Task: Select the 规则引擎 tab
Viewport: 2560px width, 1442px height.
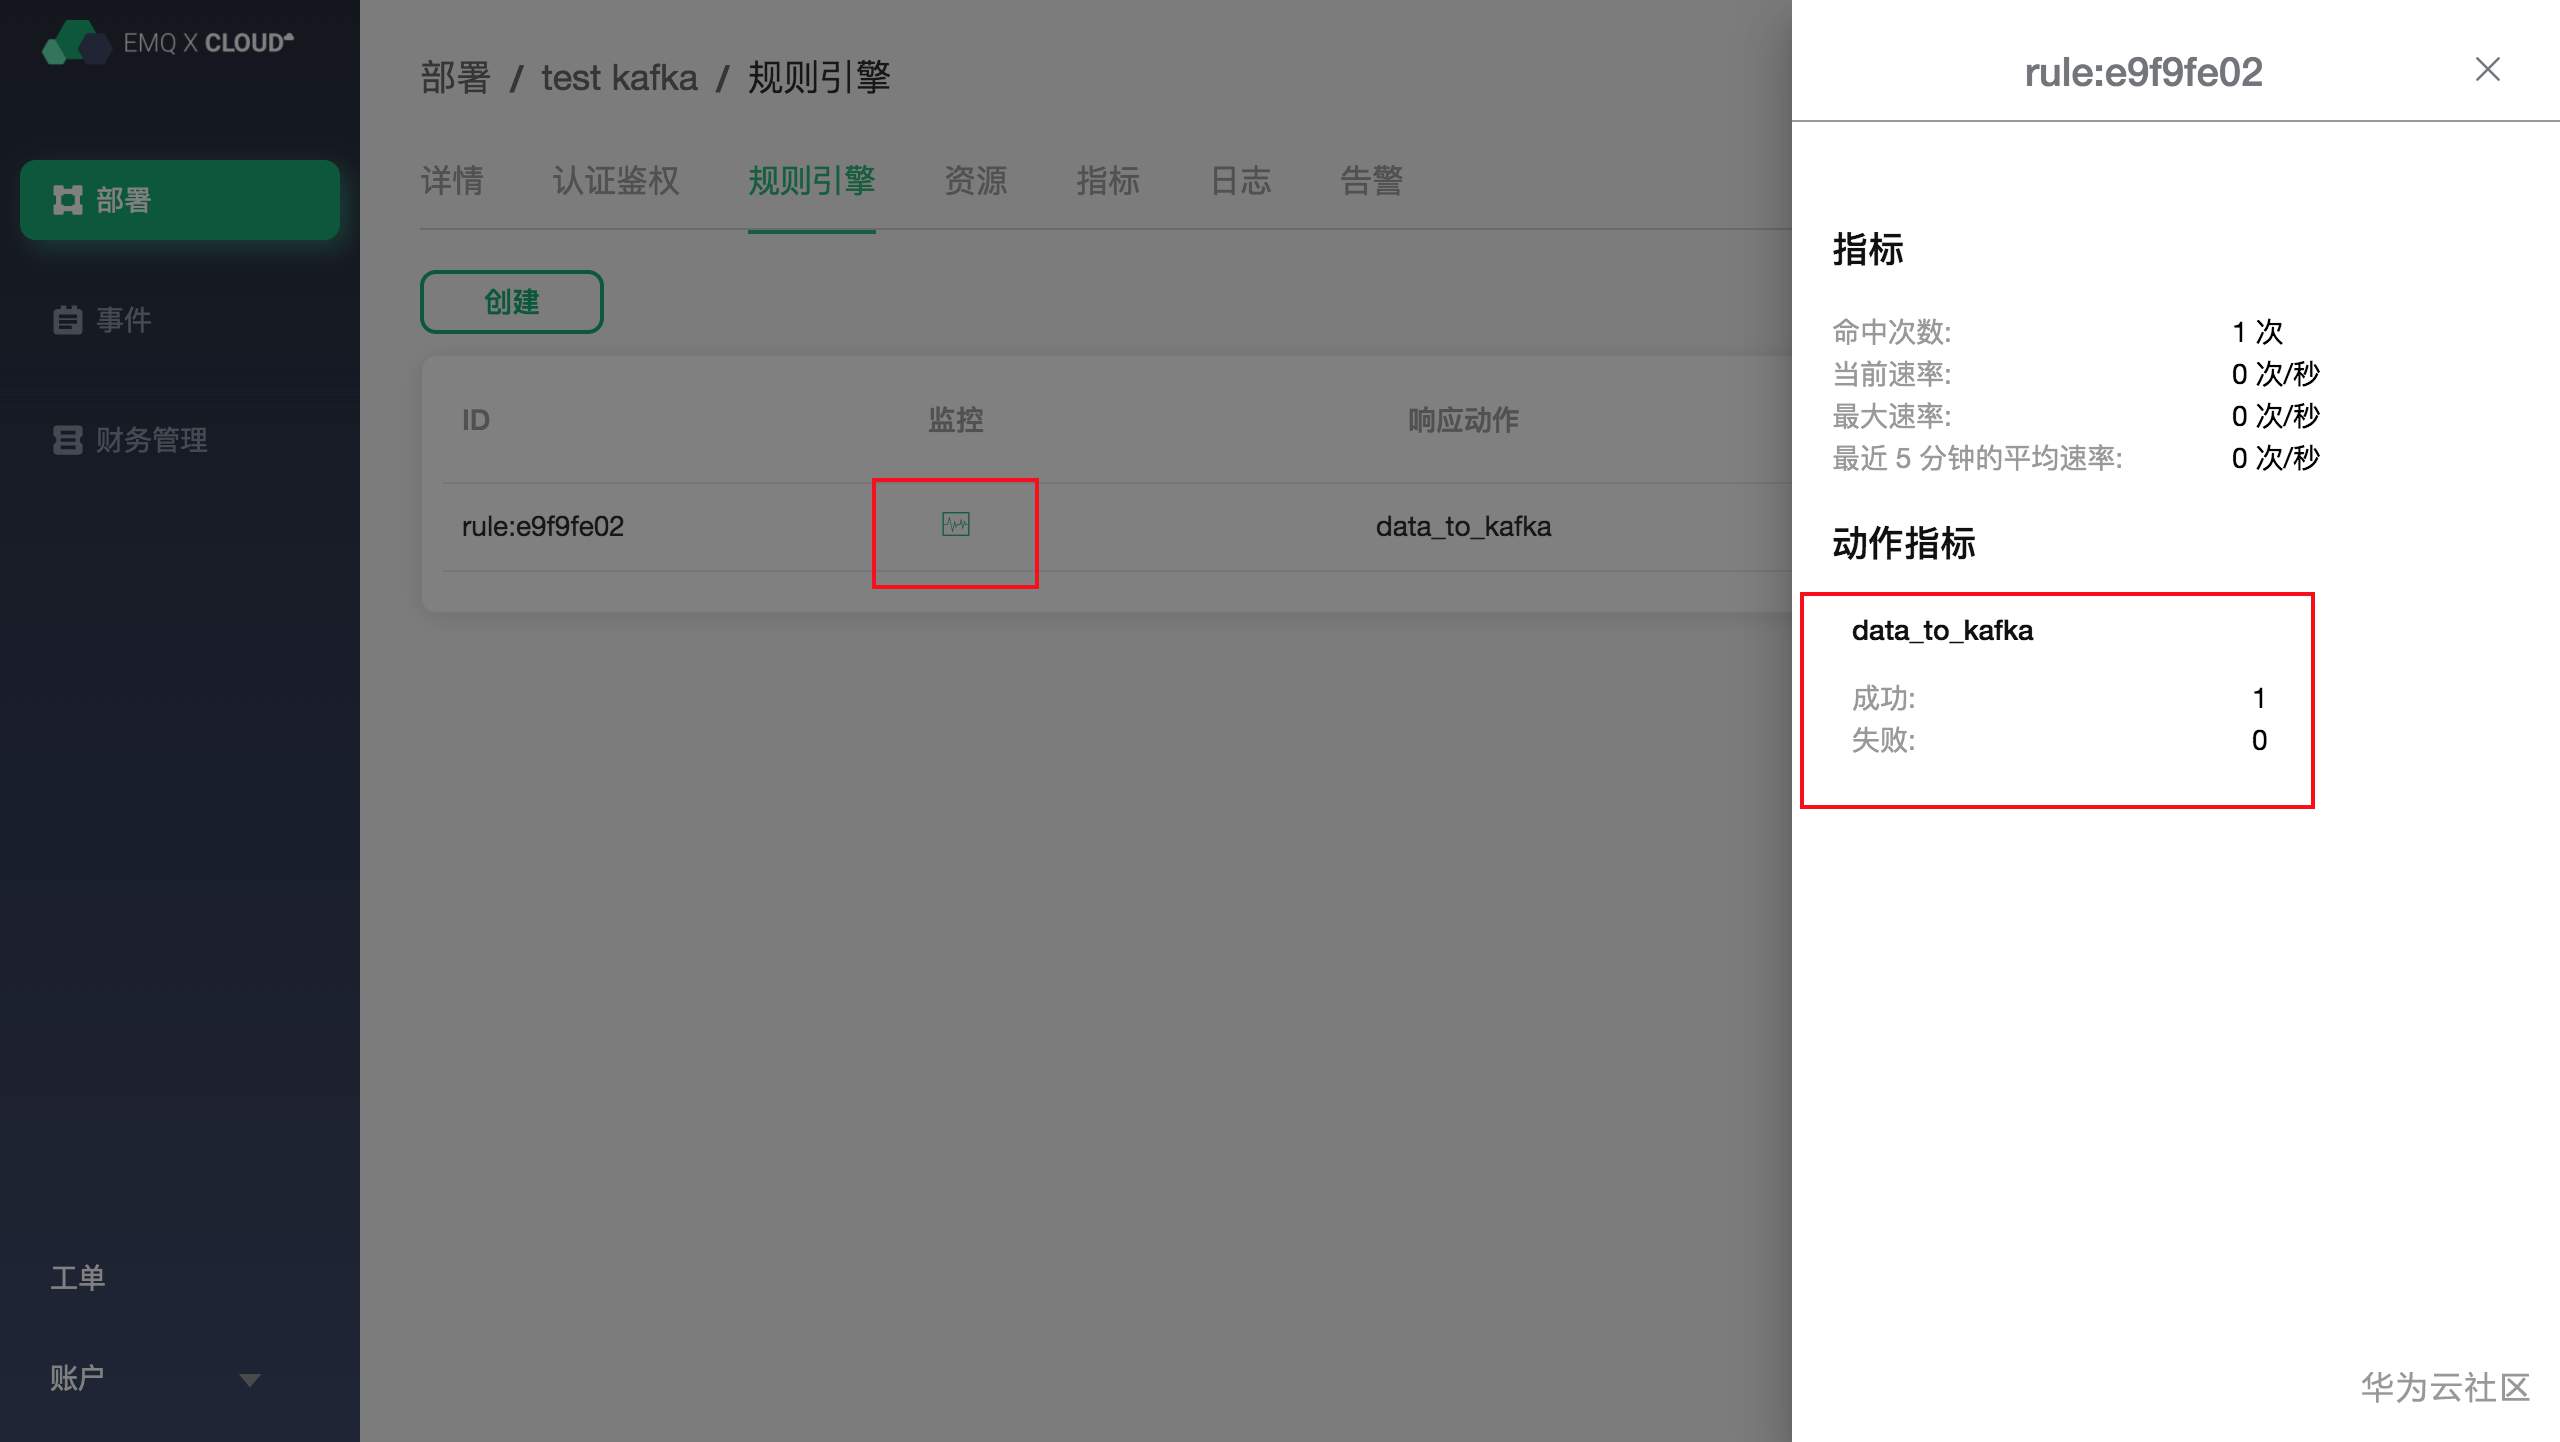Action: 811,181
